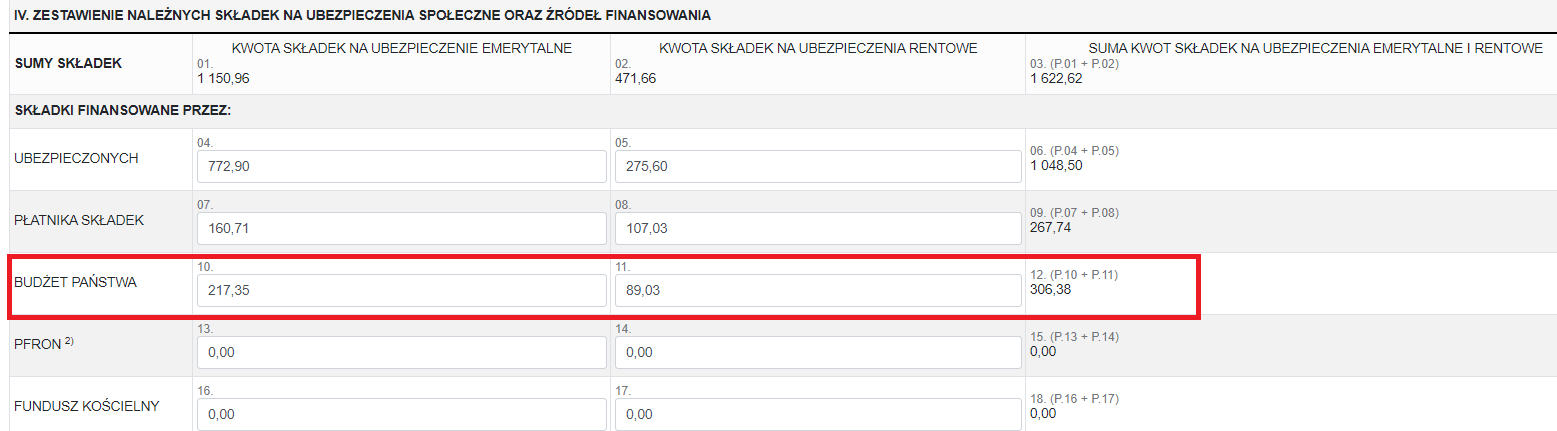
Task: Click the SKŁADKI FINANSOWANE PRZEZ header row
Action: click(778, 112)
